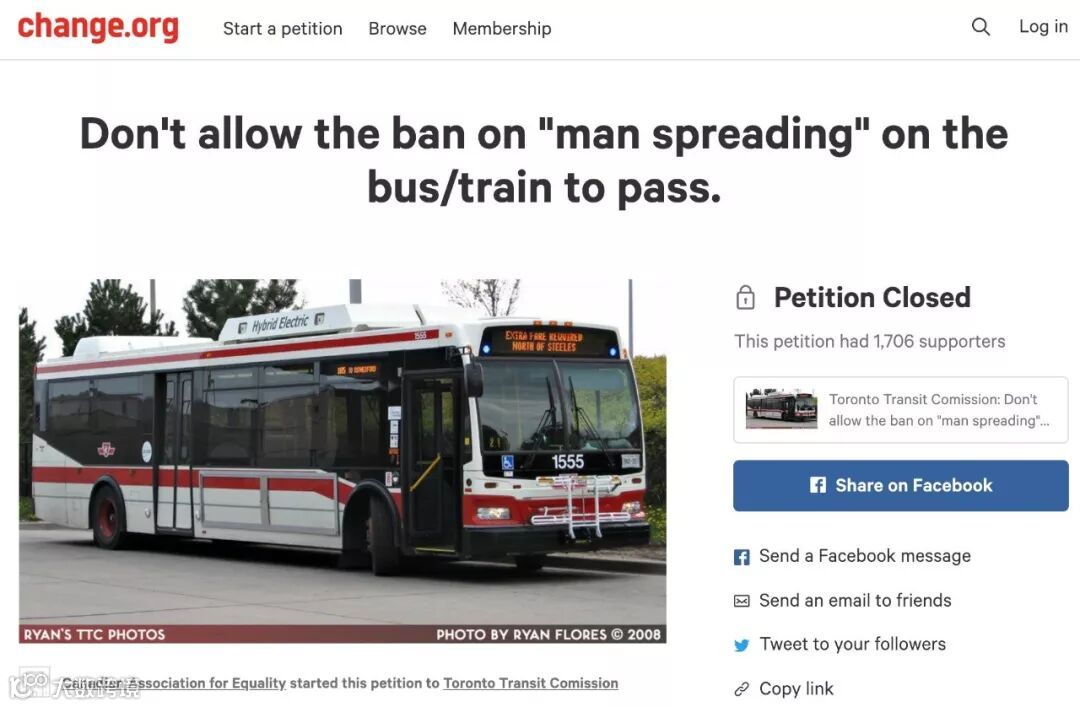Click the small bus thumbnail in petition card

(781, 409)
